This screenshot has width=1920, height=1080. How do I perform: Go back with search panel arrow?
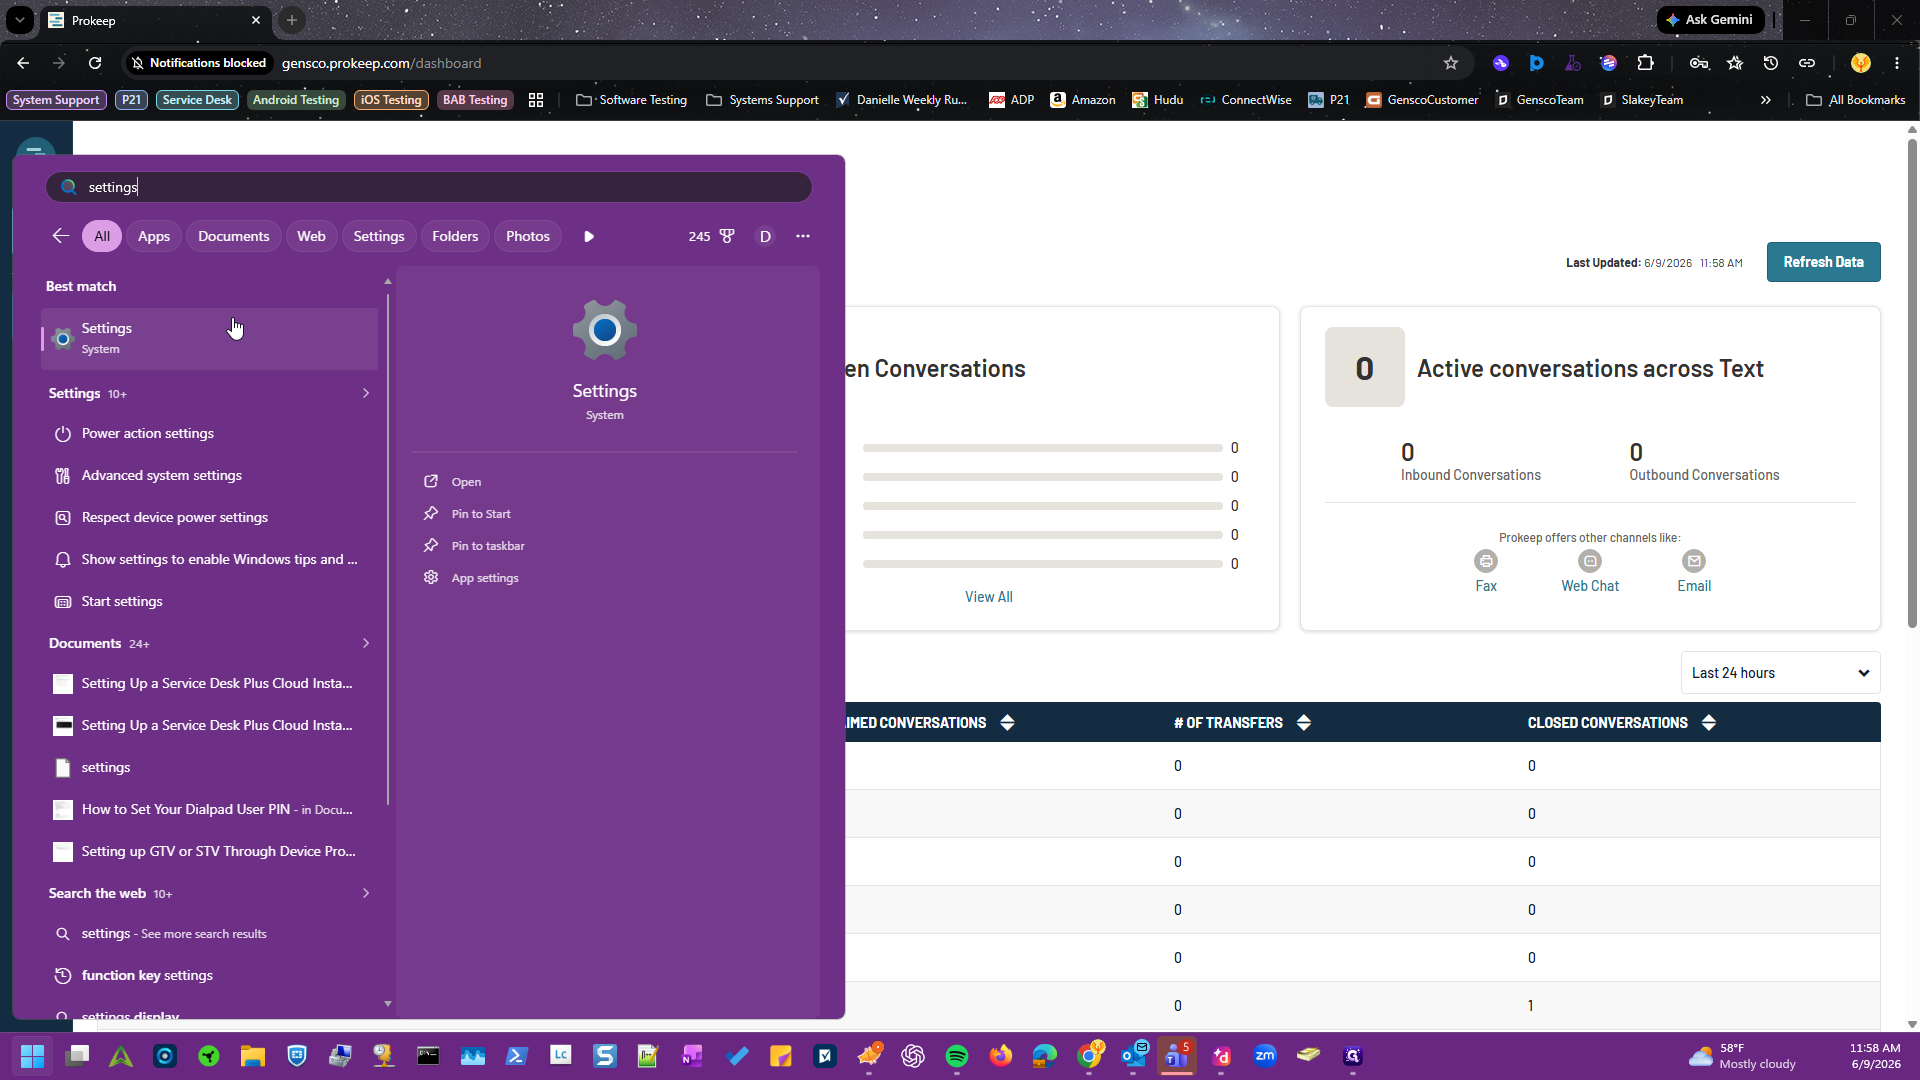click(60, 236)
